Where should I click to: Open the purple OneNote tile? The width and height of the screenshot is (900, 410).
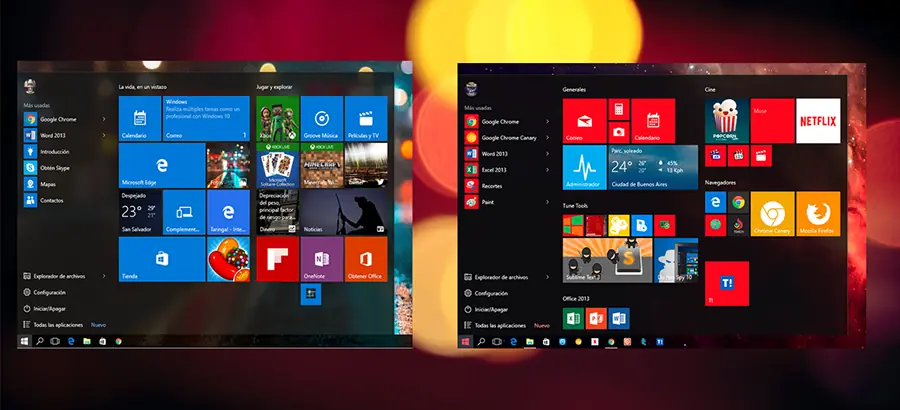point(321,260)
